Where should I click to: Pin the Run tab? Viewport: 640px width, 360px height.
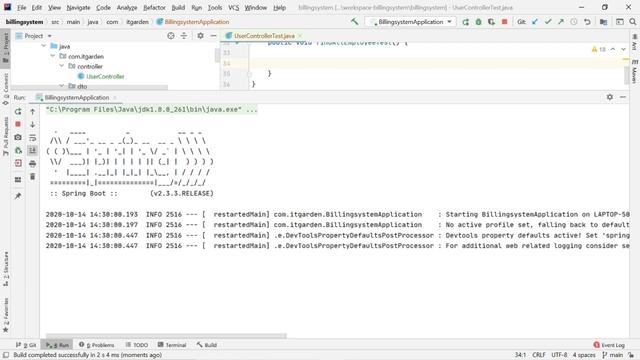coord(18,196)
